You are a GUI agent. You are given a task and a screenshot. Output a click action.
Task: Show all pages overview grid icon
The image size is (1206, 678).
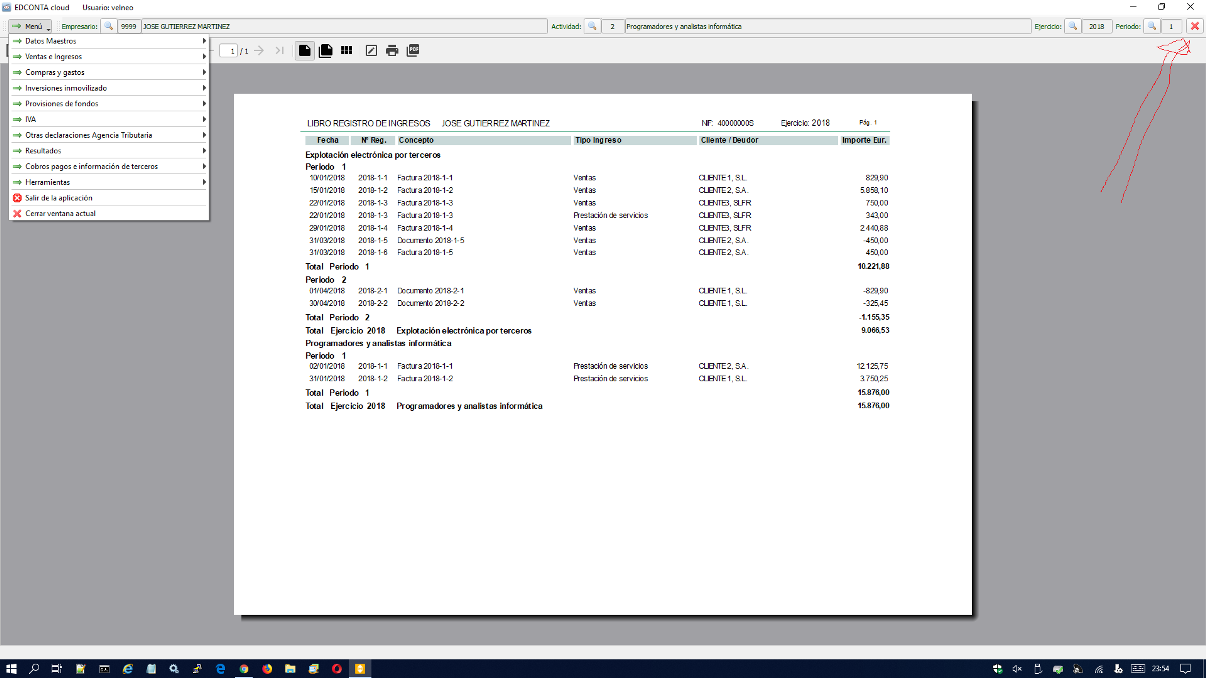(x=347, y=50)
